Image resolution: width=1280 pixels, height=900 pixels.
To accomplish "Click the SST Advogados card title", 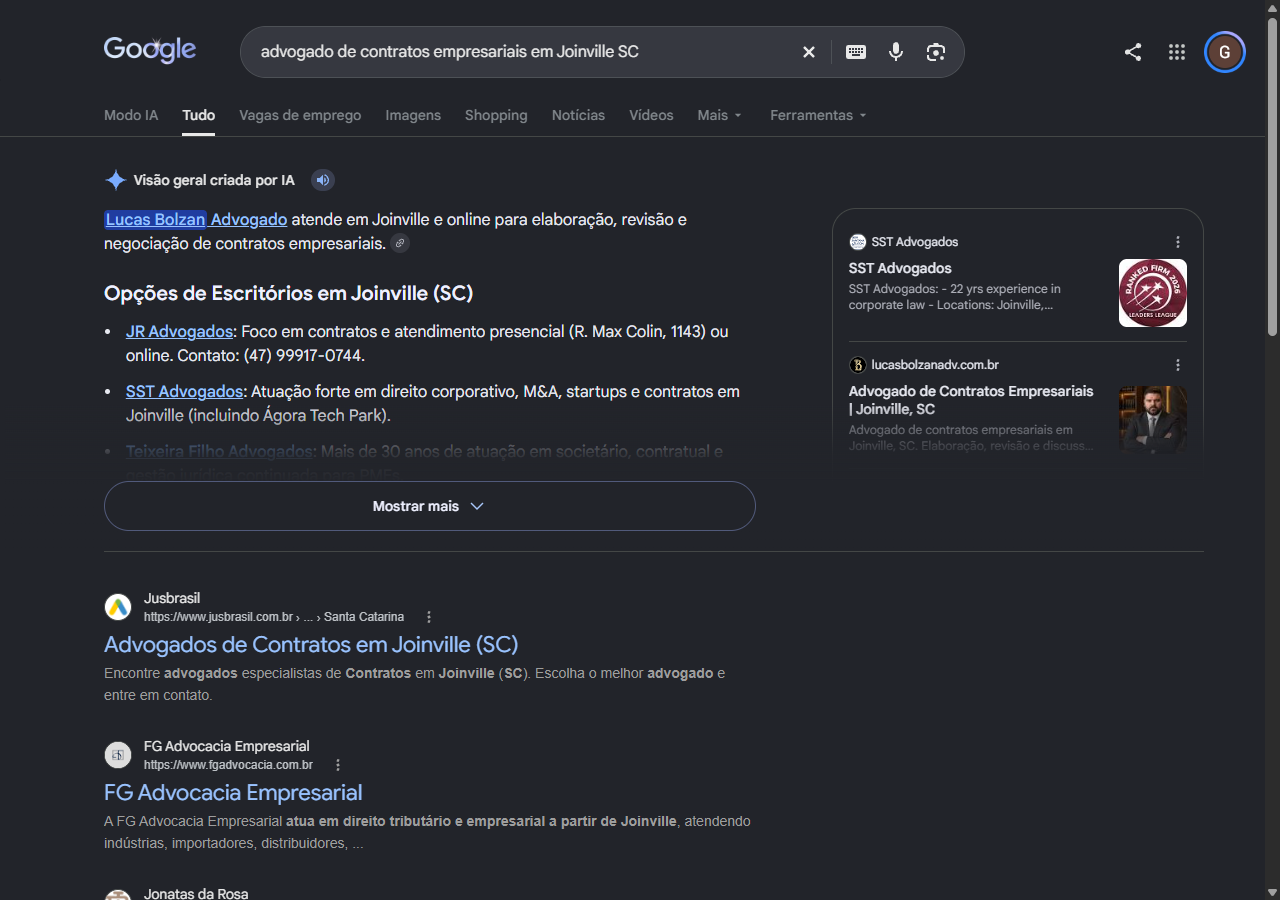I will click(900, 268).
